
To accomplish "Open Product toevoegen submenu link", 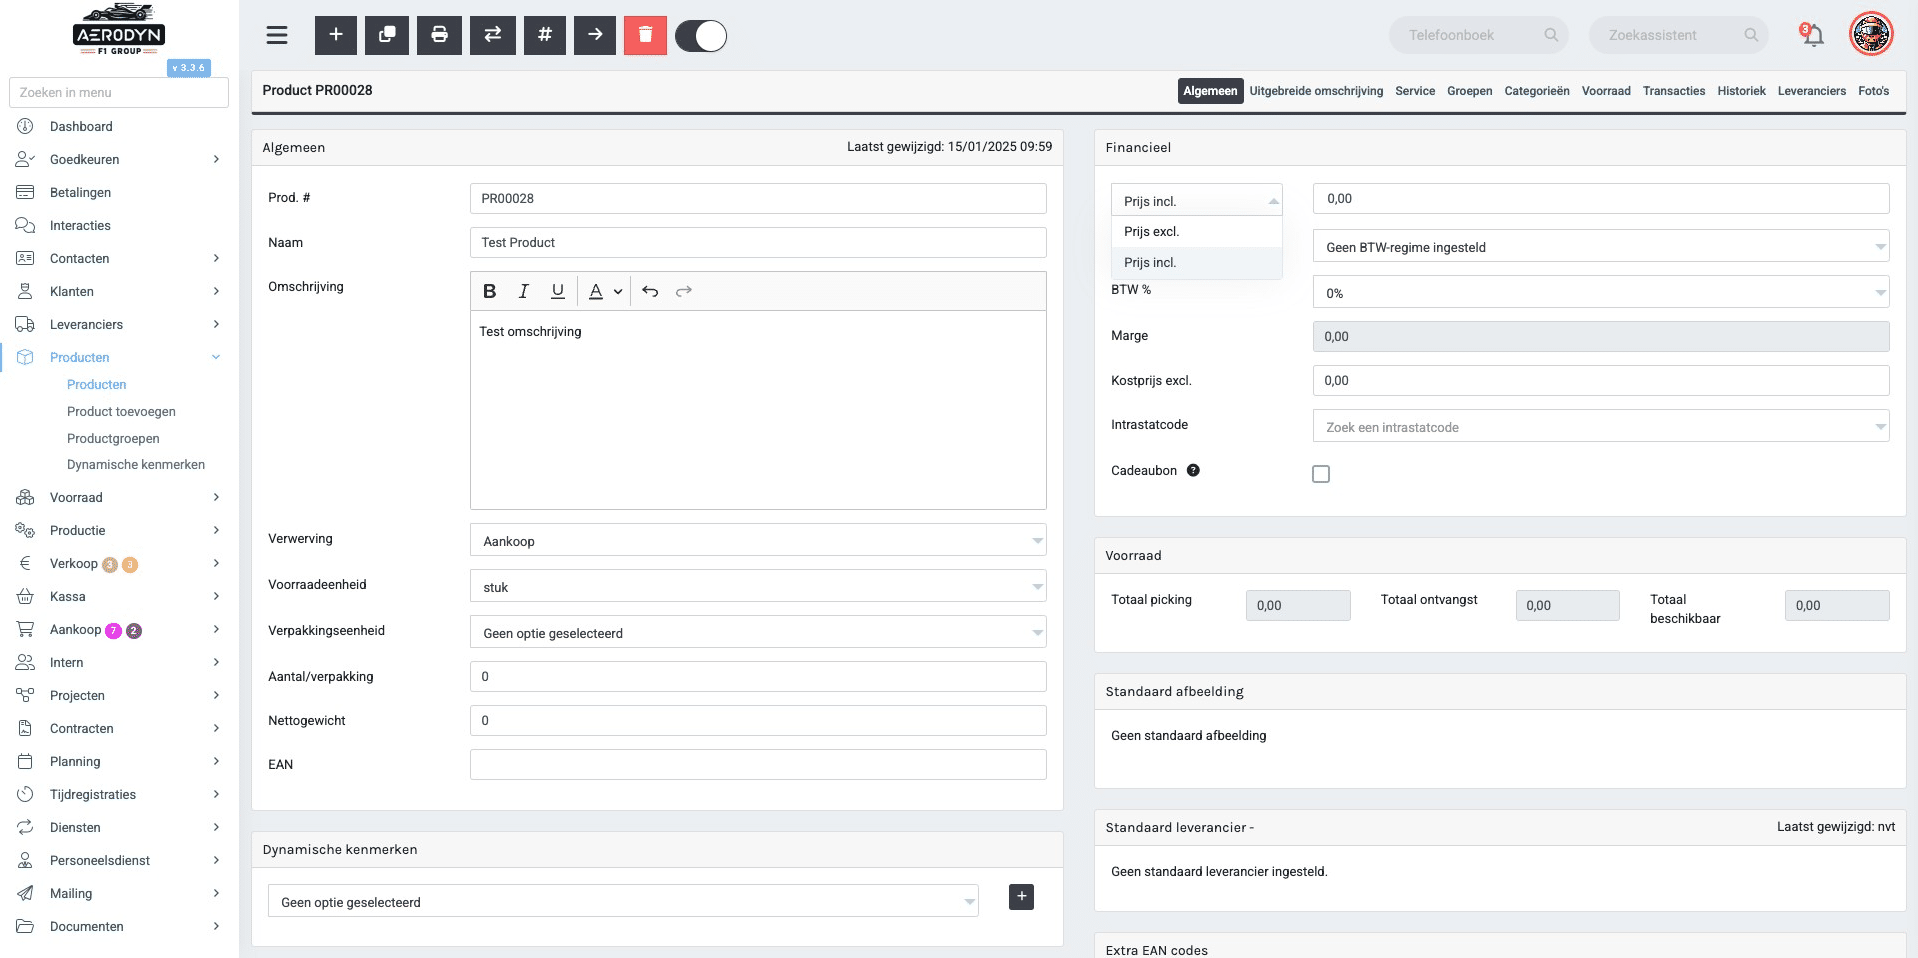I will point(121,411).
